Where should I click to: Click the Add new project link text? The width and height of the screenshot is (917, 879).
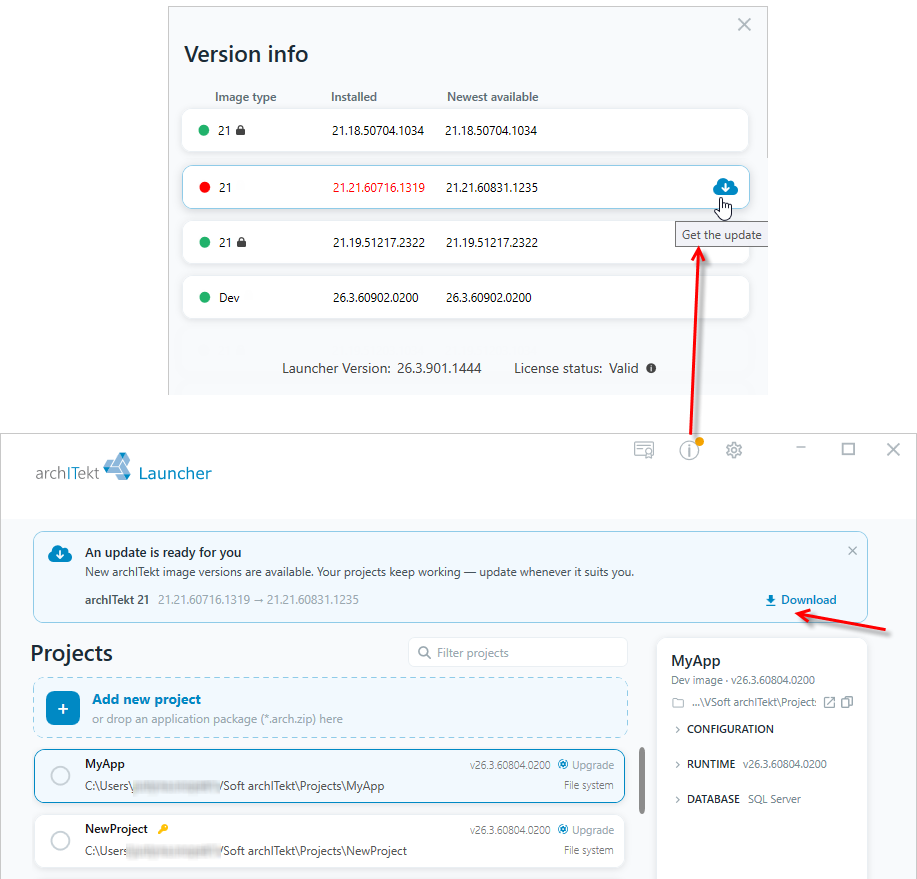click(146, 699)
